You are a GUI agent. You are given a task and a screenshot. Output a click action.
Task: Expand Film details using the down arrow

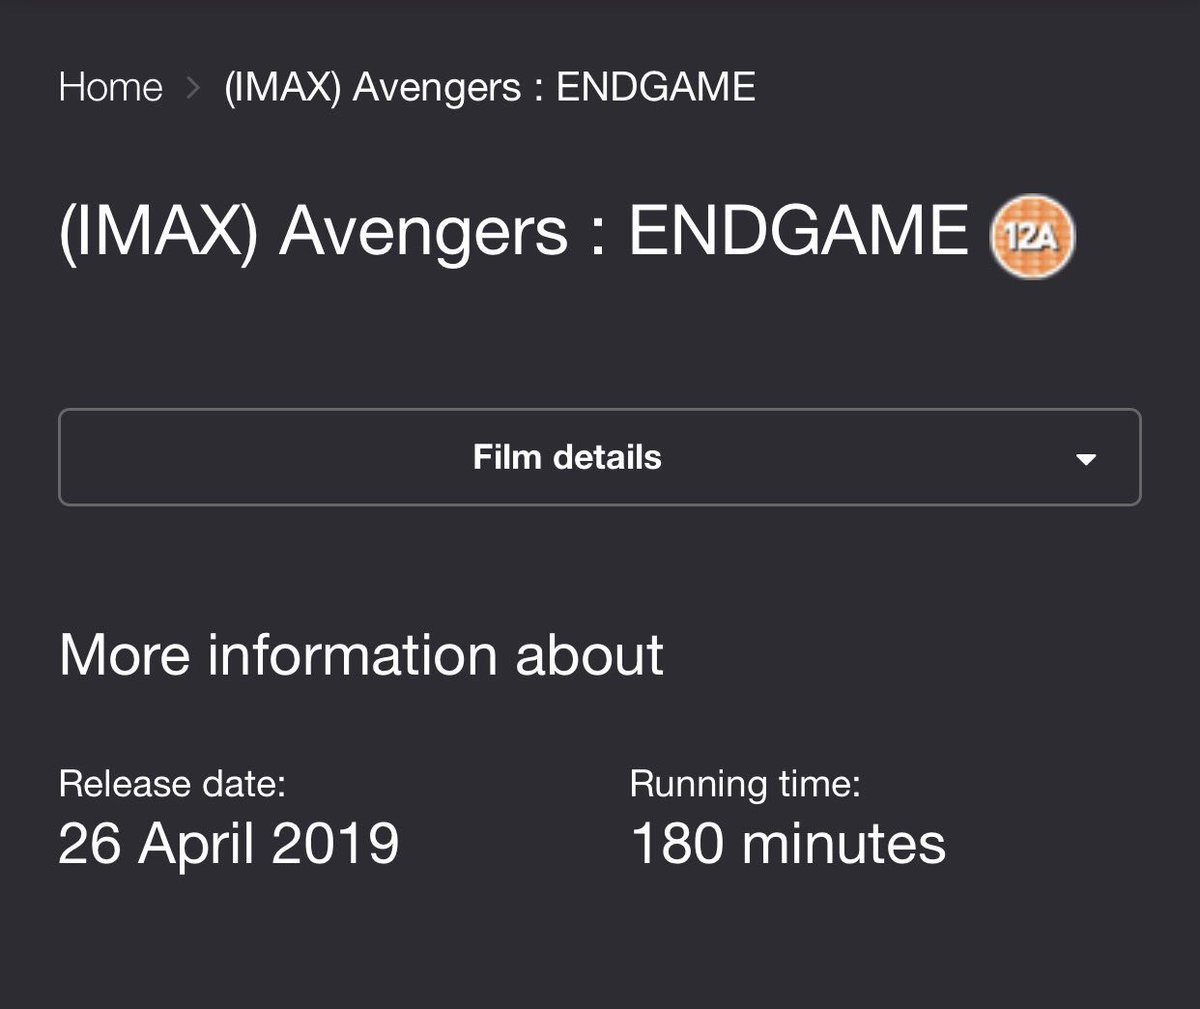[x=1085, y=459]
